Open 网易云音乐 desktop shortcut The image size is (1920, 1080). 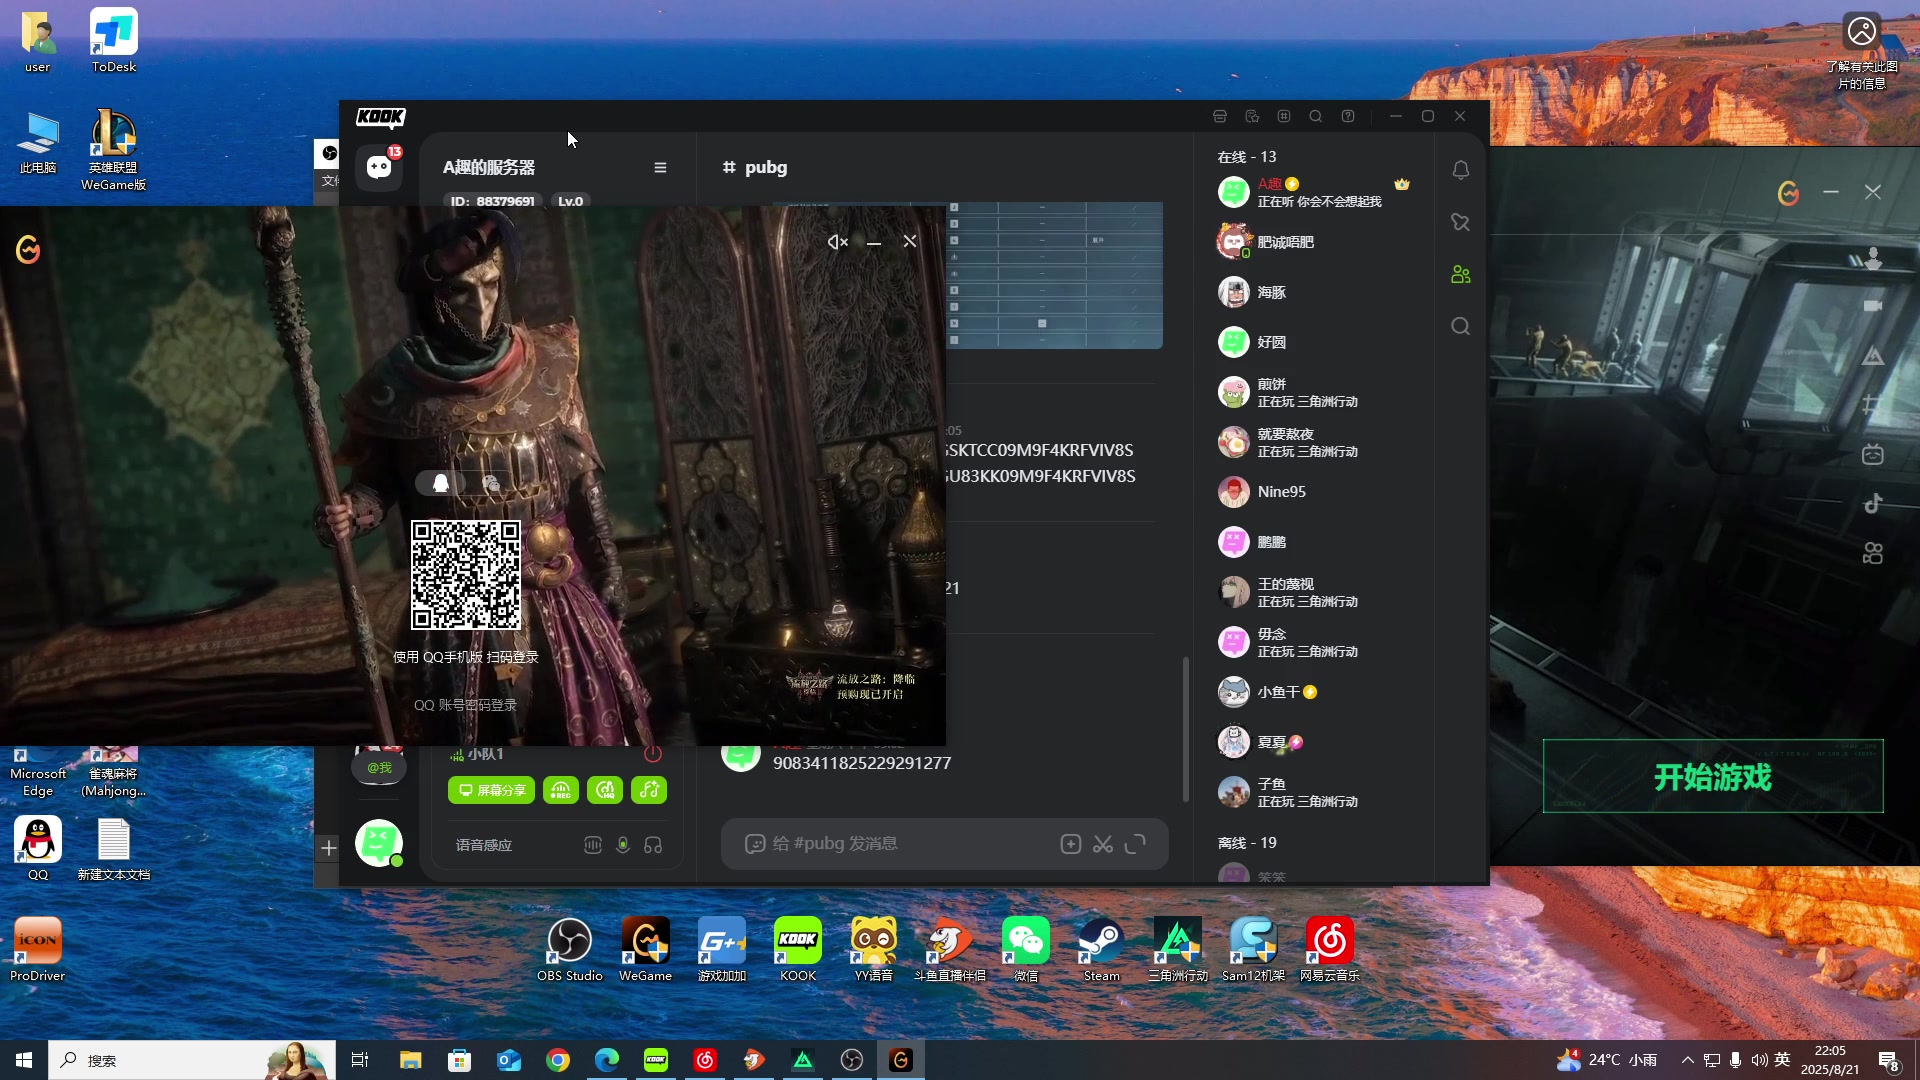coord(1329,949)
